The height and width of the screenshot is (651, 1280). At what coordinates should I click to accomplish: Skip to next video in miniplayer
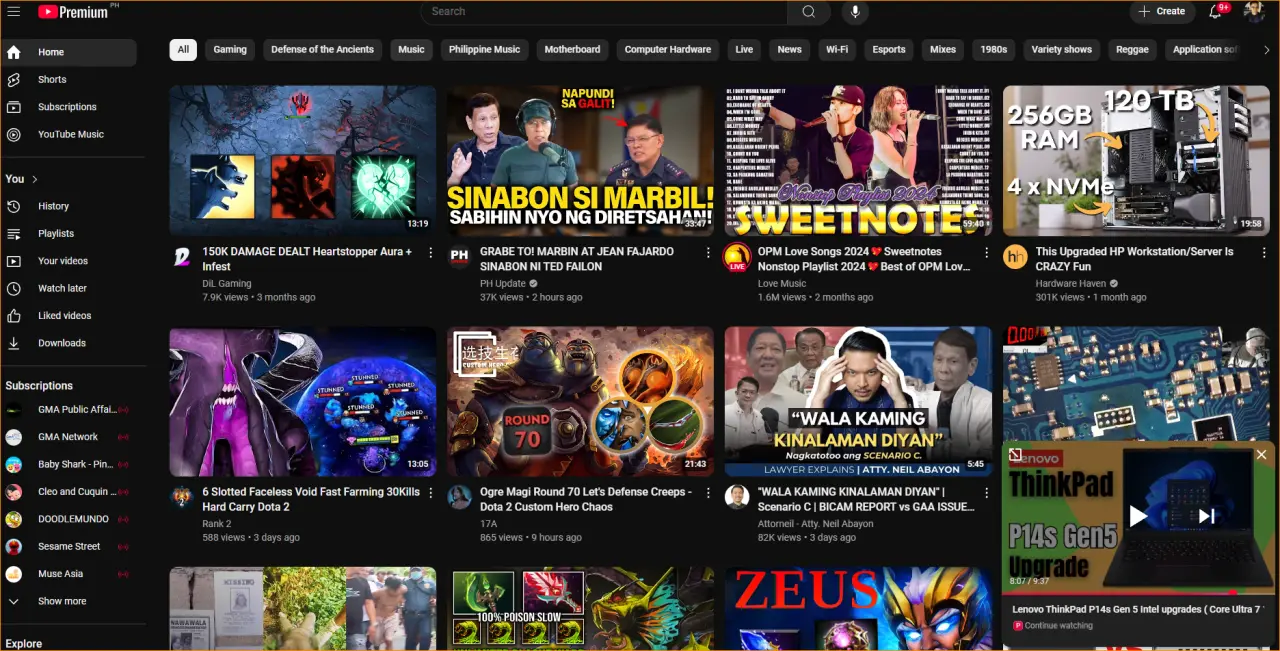(x=1207, y=516)
